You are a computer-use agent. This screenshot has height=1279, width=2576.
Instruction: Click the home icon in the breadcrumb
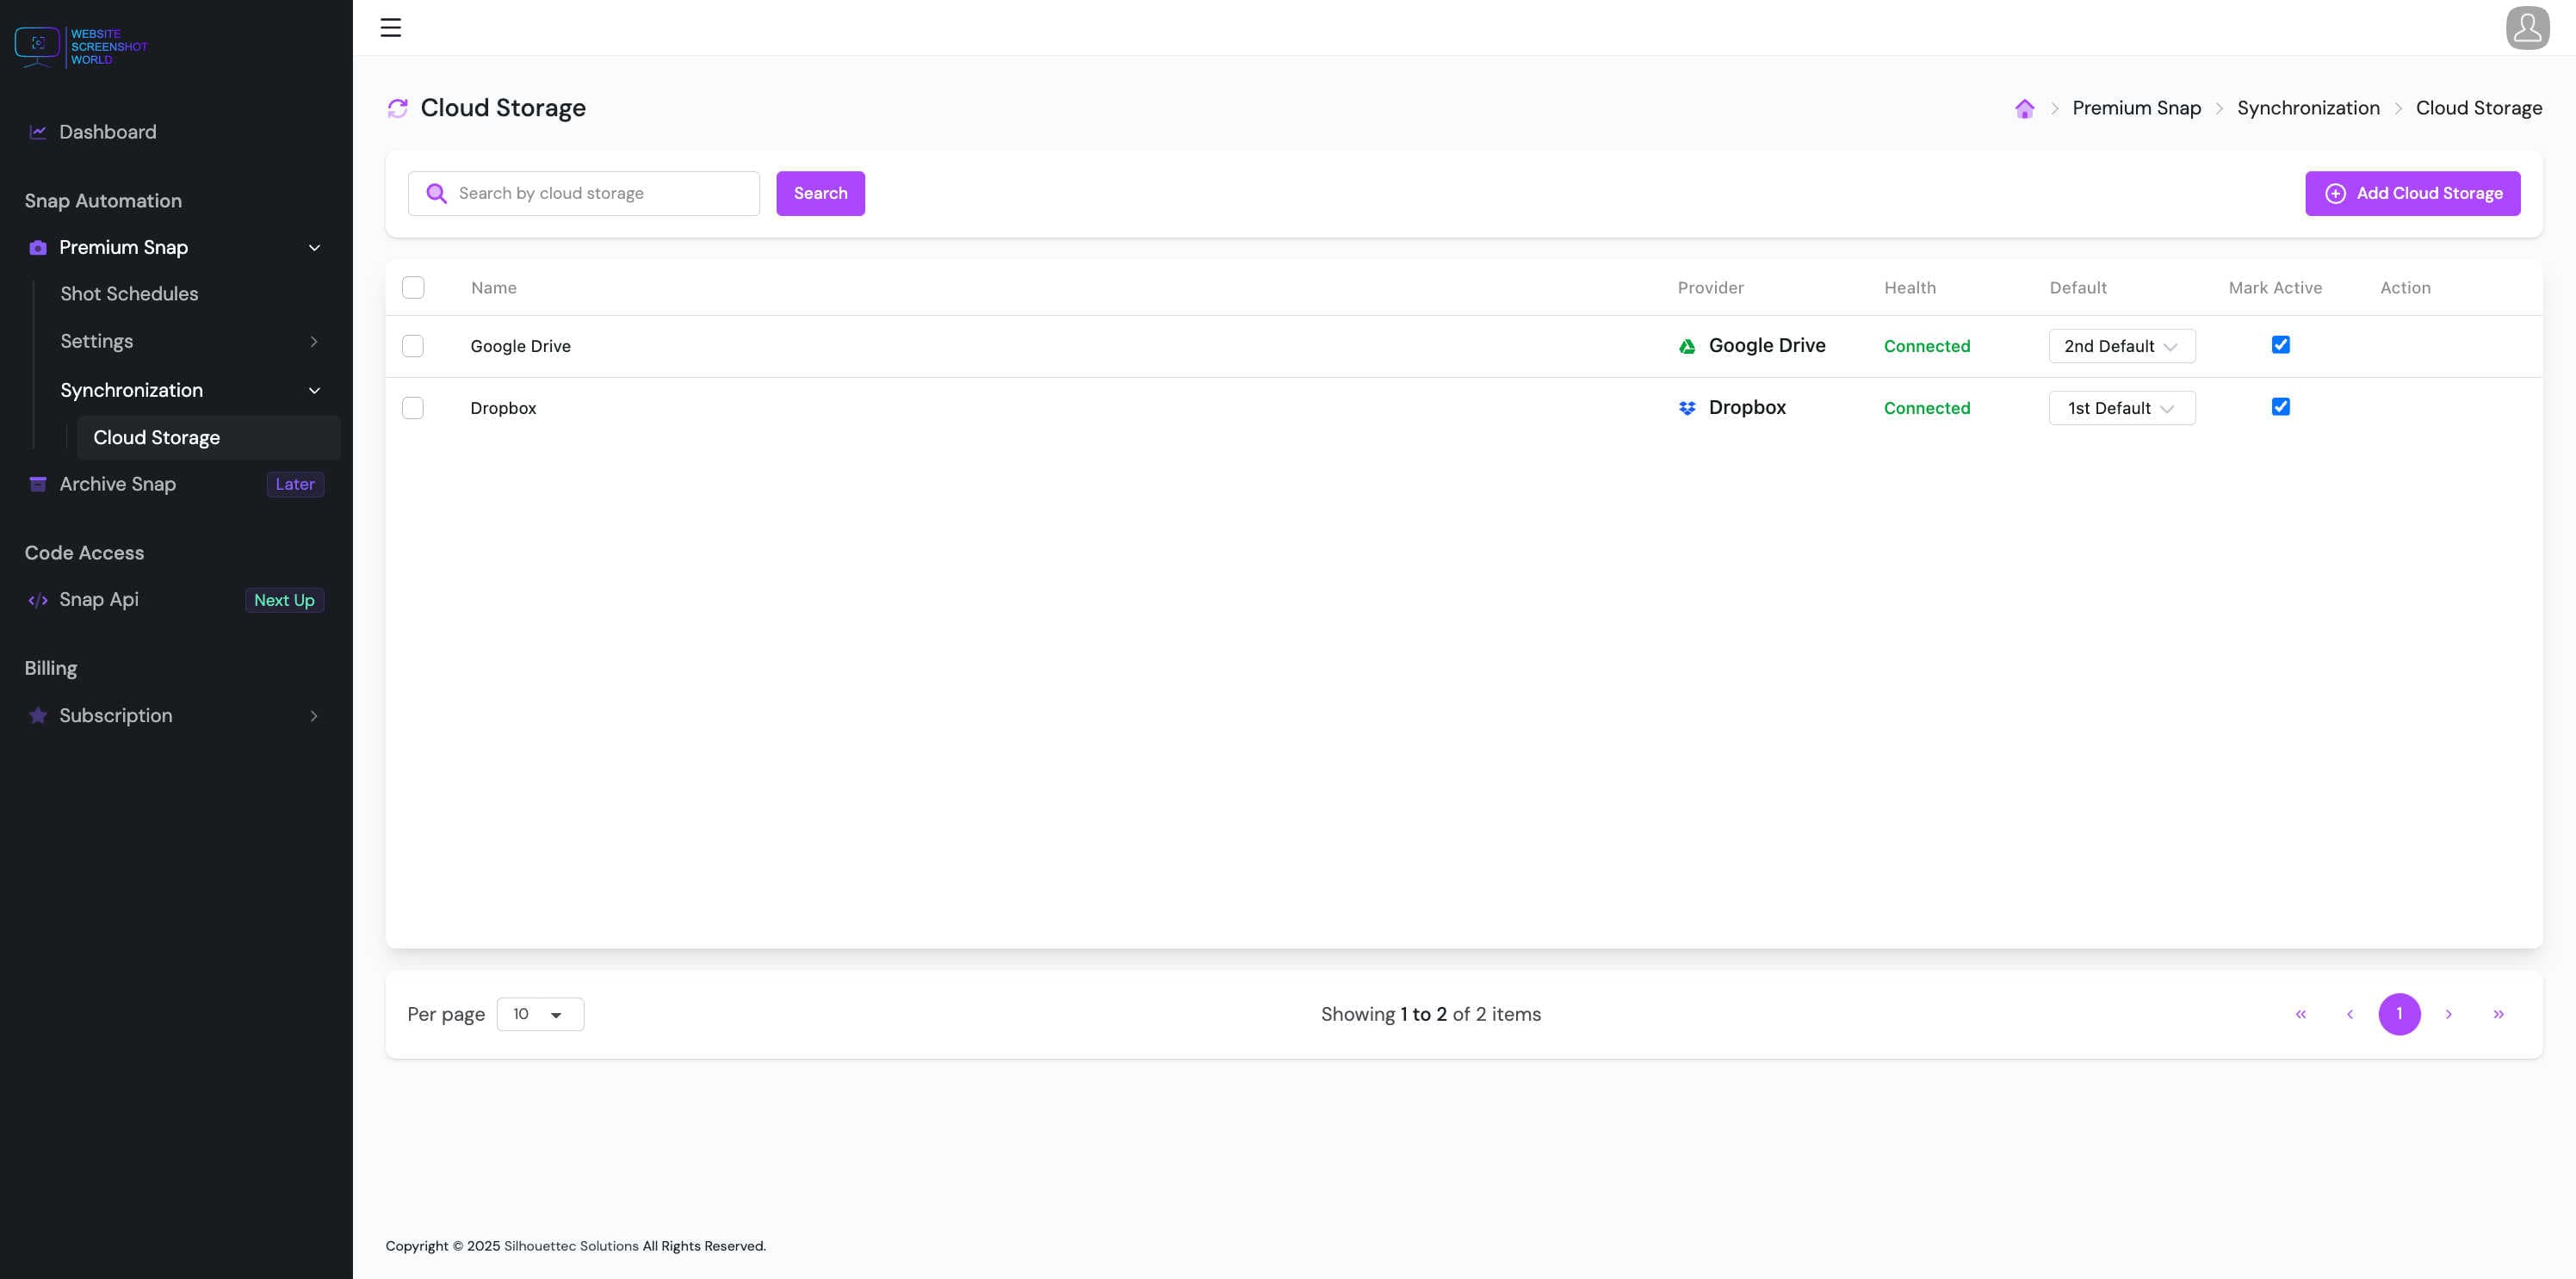(2024, 108)
